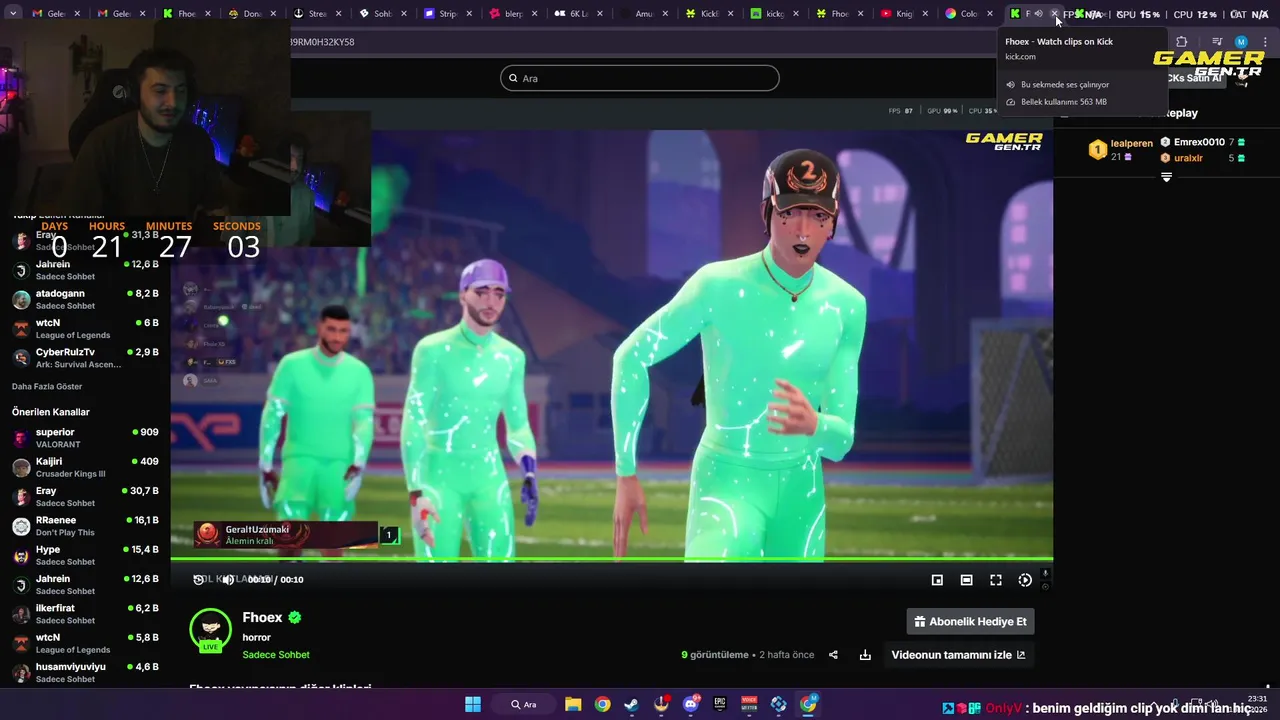Open Epic Games Launcher from the taskbar
Screen dimensions: 1280x720
(720, 704)
